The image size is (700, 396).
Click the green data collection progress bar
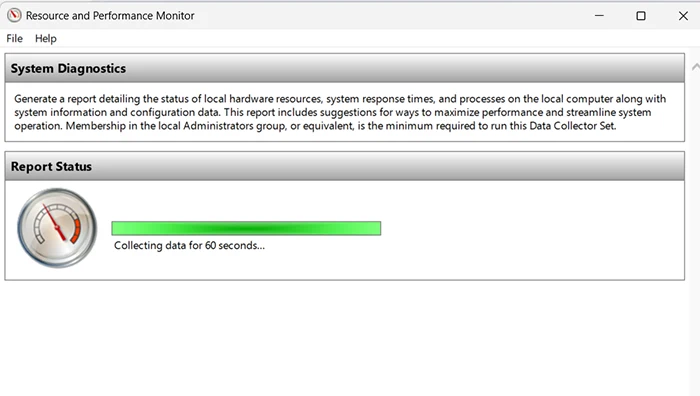click(x=246, y=228)
